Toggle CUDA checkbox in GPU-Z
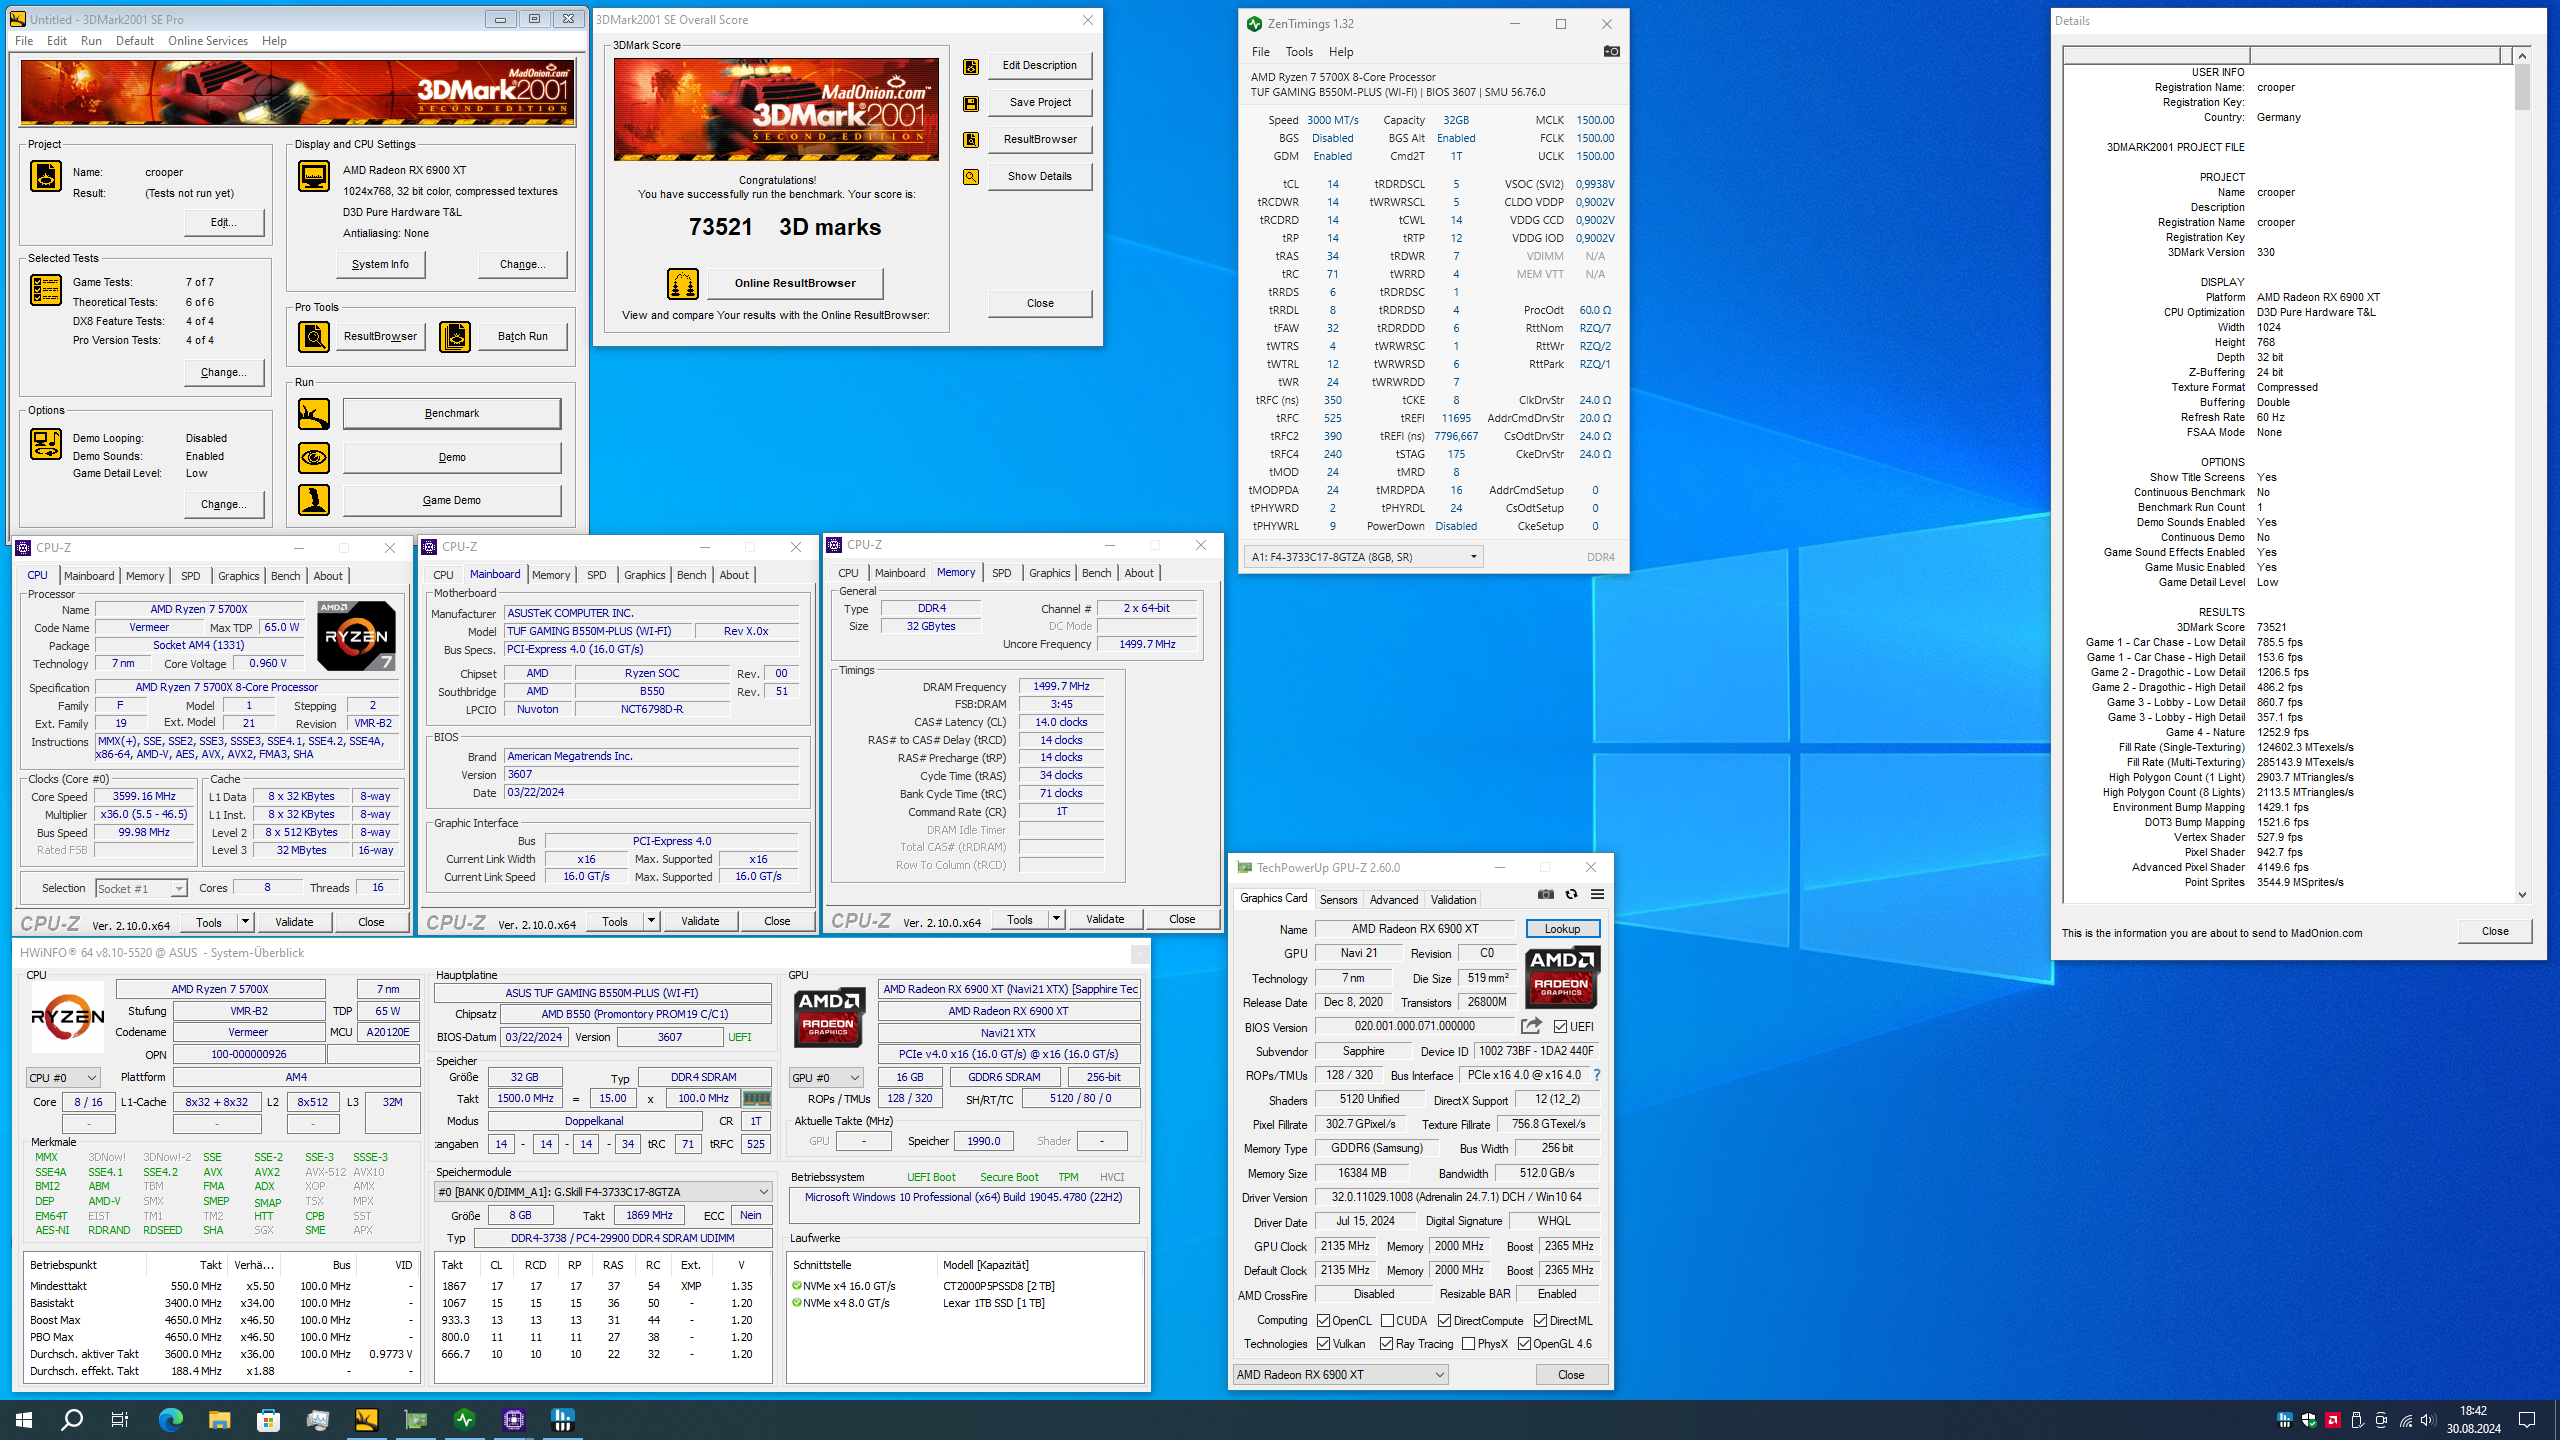The width and height of the screenshot is (2560, 1440). pos(1387,1321)
